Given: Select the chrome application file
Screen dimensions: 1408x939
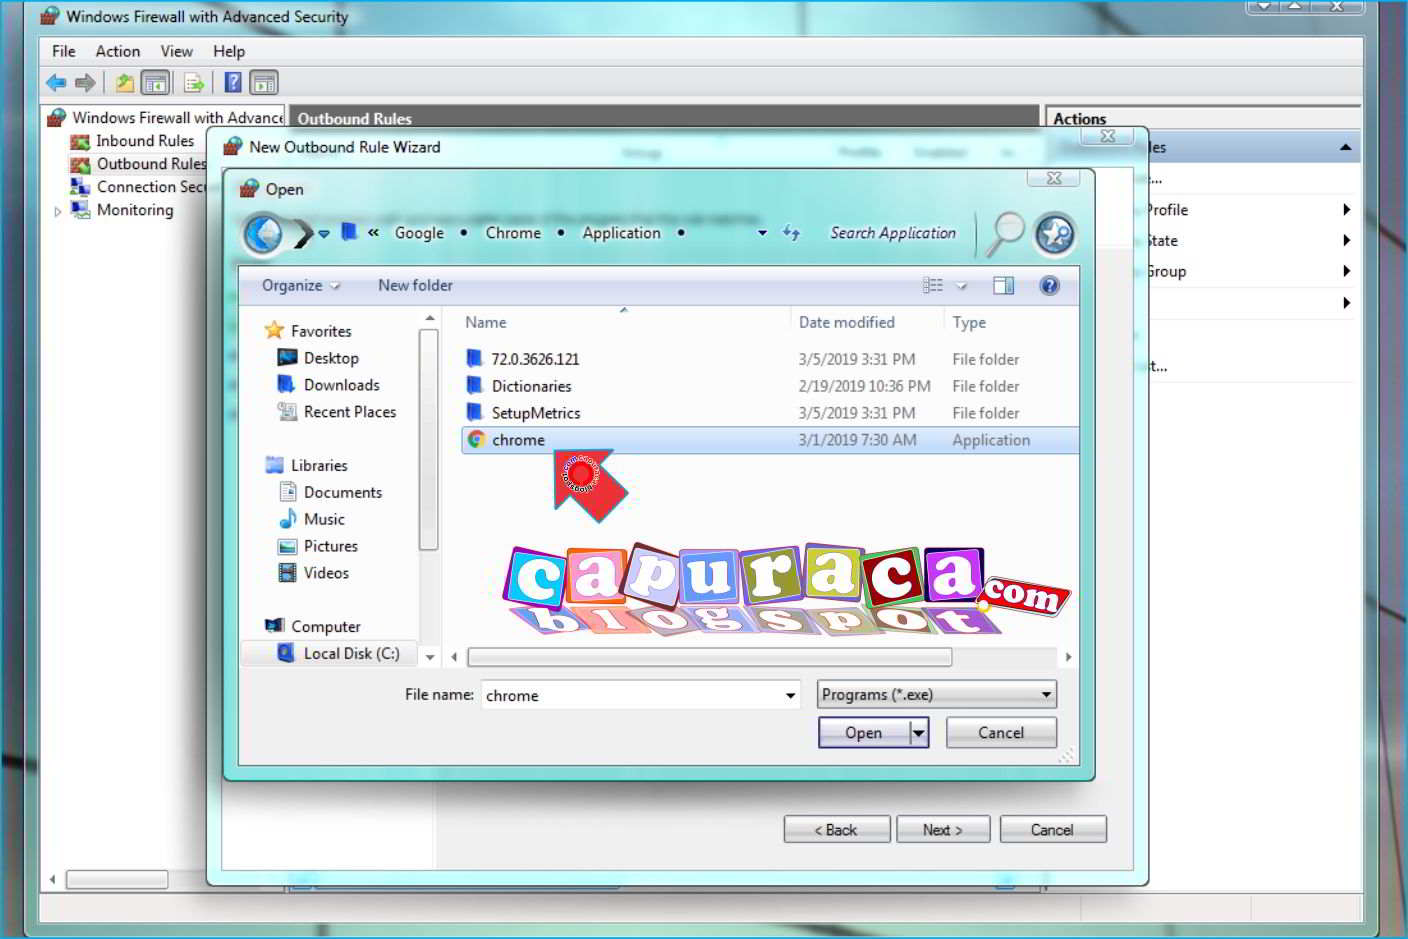Looking at the screenshot, I should pyautogui.click(x=770, y=440).
